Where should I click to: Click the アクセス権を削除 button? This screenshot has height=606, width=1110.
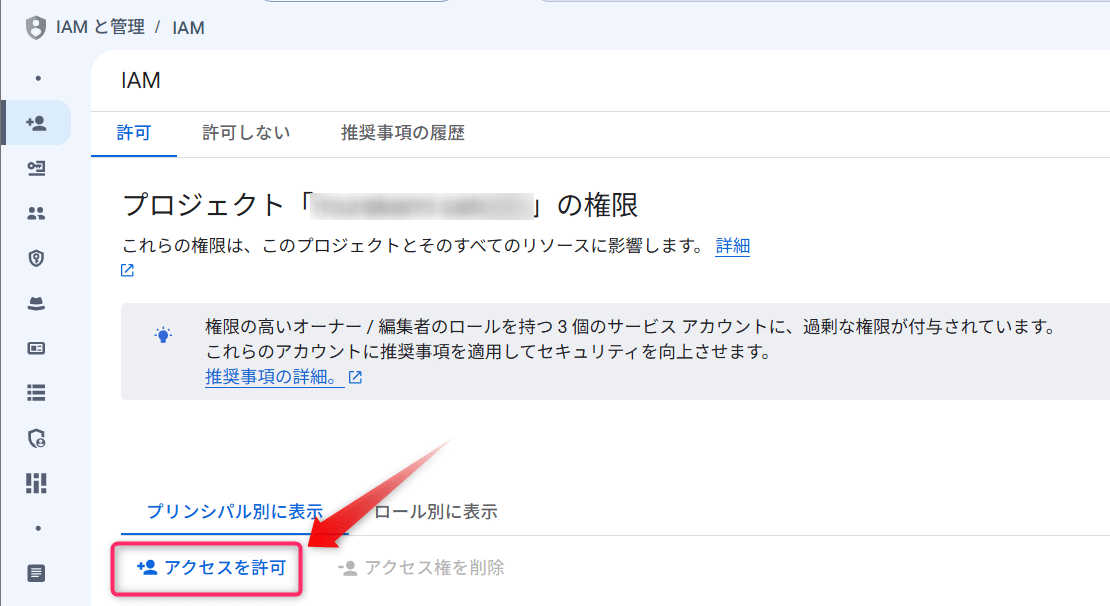[x=421, y=568]
